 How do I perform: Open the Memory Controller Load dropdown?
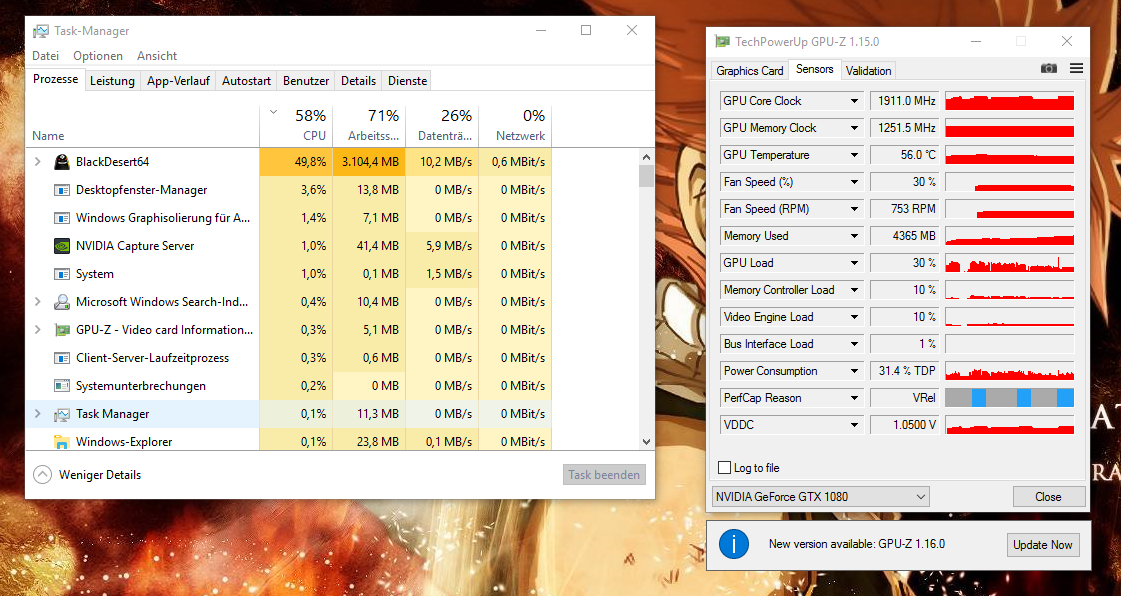coord(854,290)
